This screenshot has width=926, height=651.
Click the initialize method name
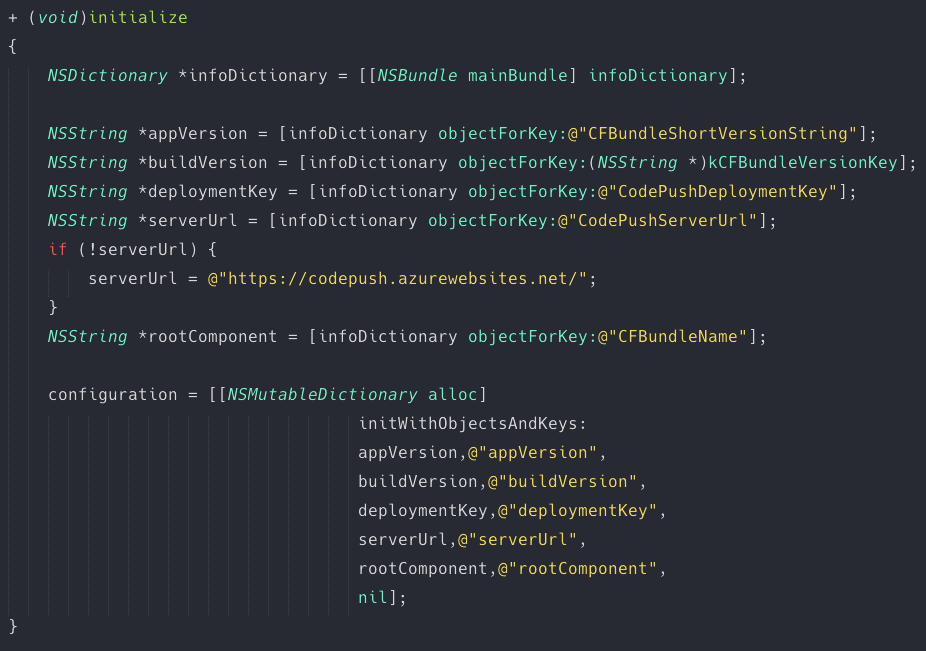tap(138, 18)
